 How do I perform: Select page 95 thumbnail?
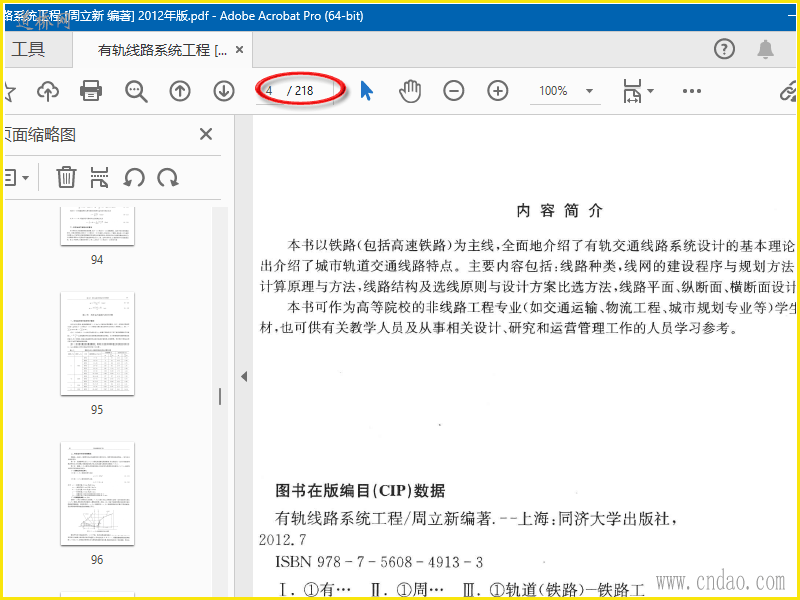point(97,343)
